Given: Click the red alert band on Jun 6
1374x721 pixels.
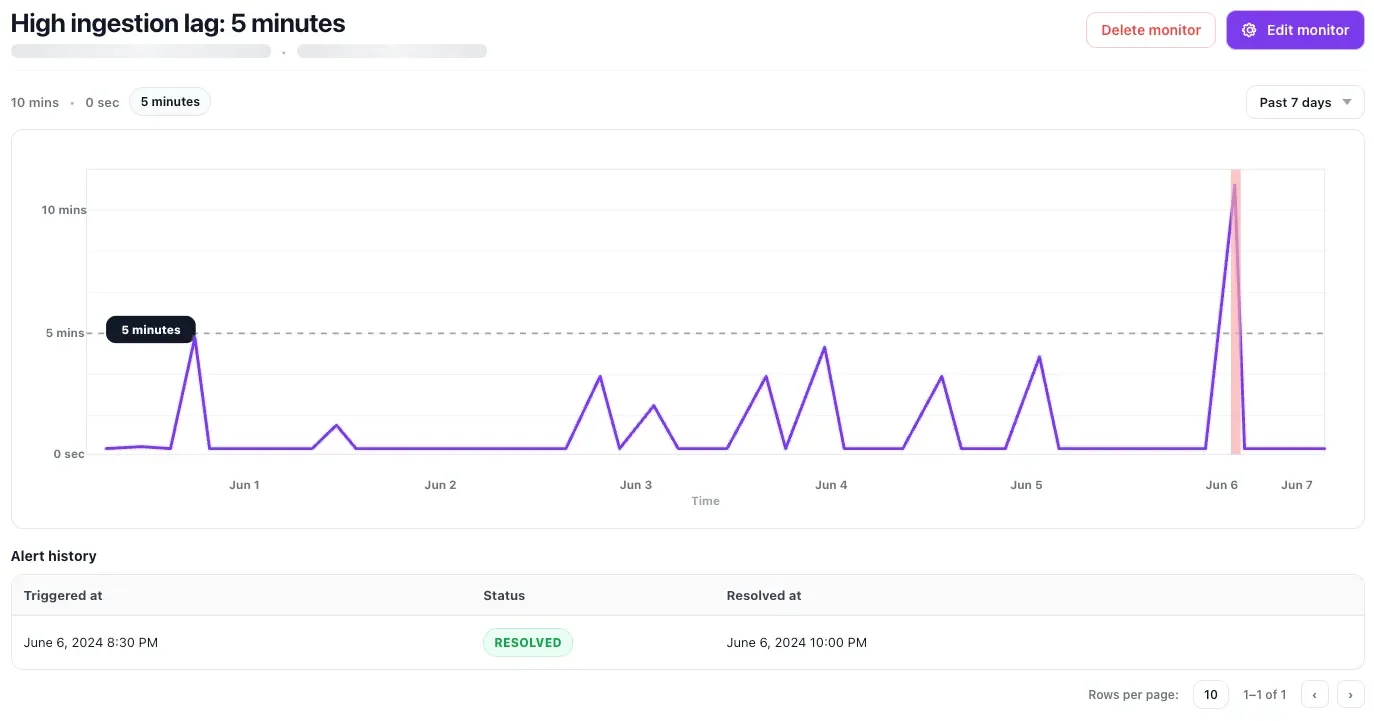Looking at the screenshot, I should pos(1236,300).
